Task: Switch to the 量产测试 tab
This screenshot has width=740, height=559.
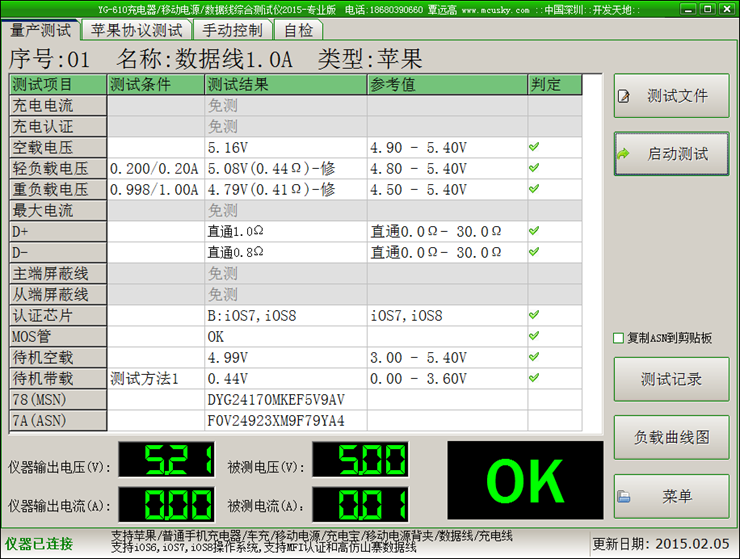Action: click(40, 30)
